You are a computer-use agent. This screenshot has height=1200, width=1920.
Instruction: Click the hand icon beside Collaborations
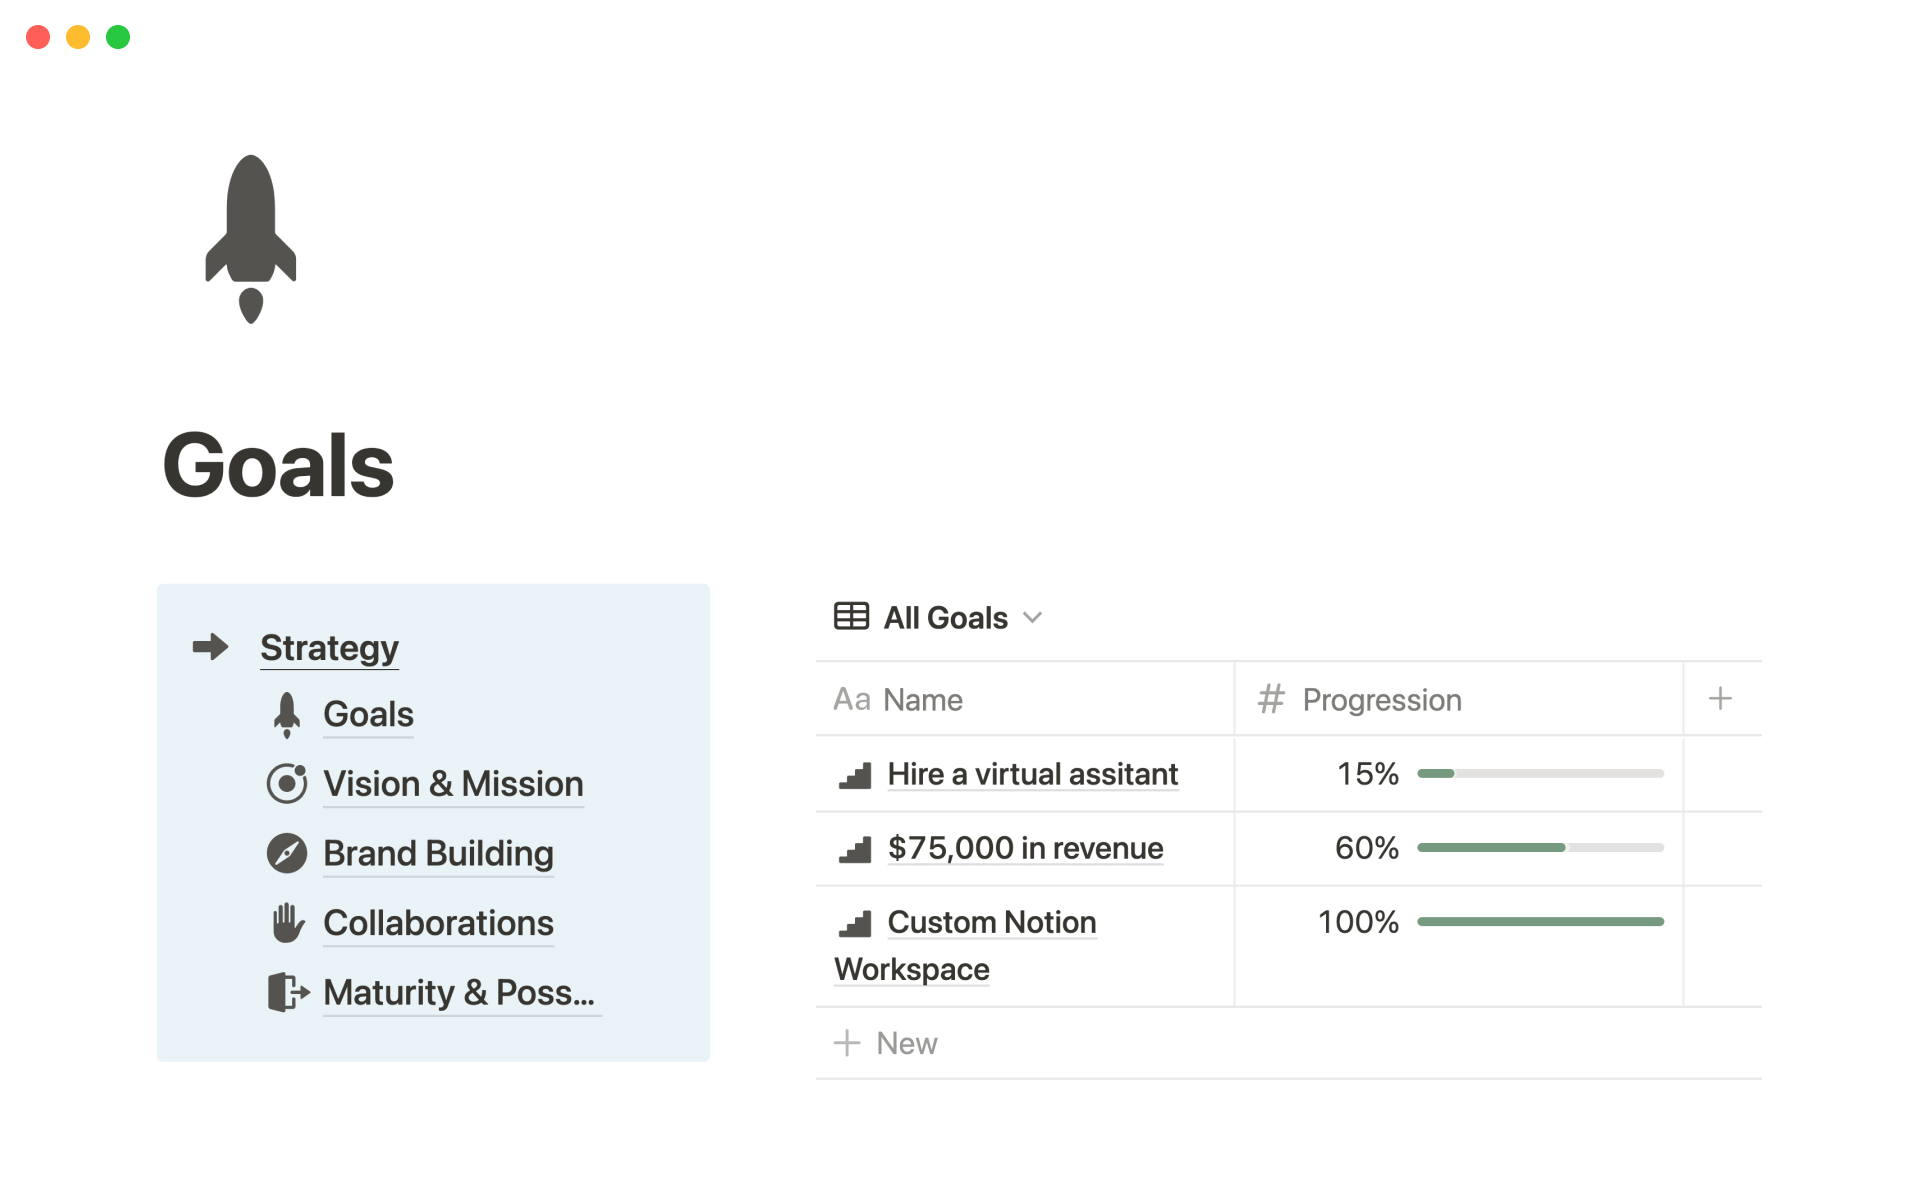[x=287, y=923]
